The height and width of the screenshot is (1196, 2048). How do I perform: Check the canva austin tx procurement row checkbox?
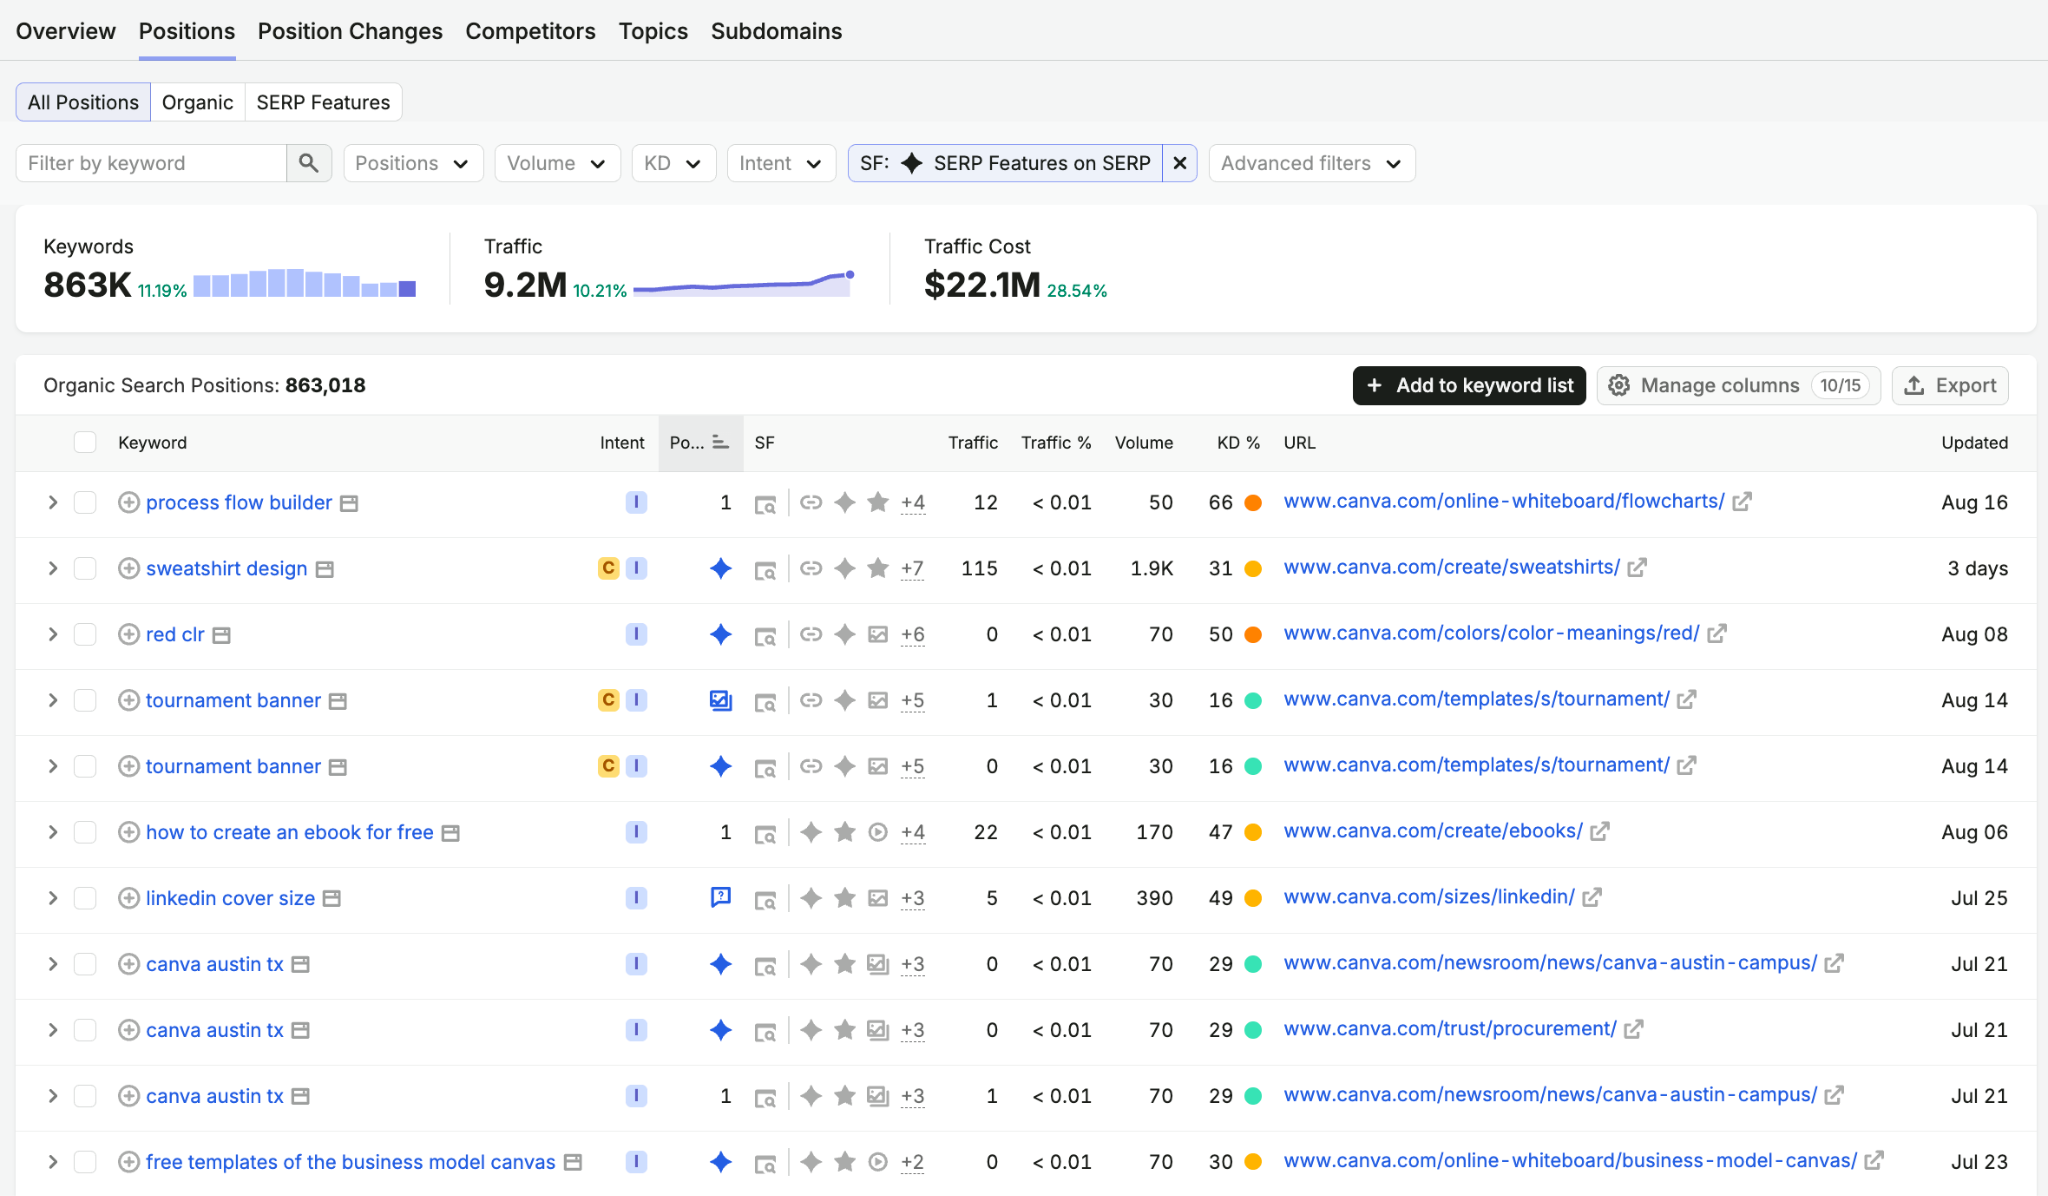coord(85,1030)
